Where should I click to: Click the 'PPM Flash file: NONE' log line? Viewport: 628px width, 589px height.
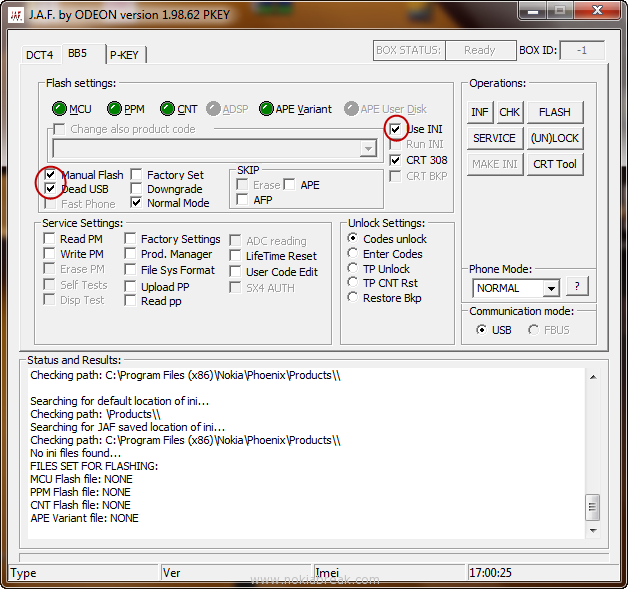[80, 492]
